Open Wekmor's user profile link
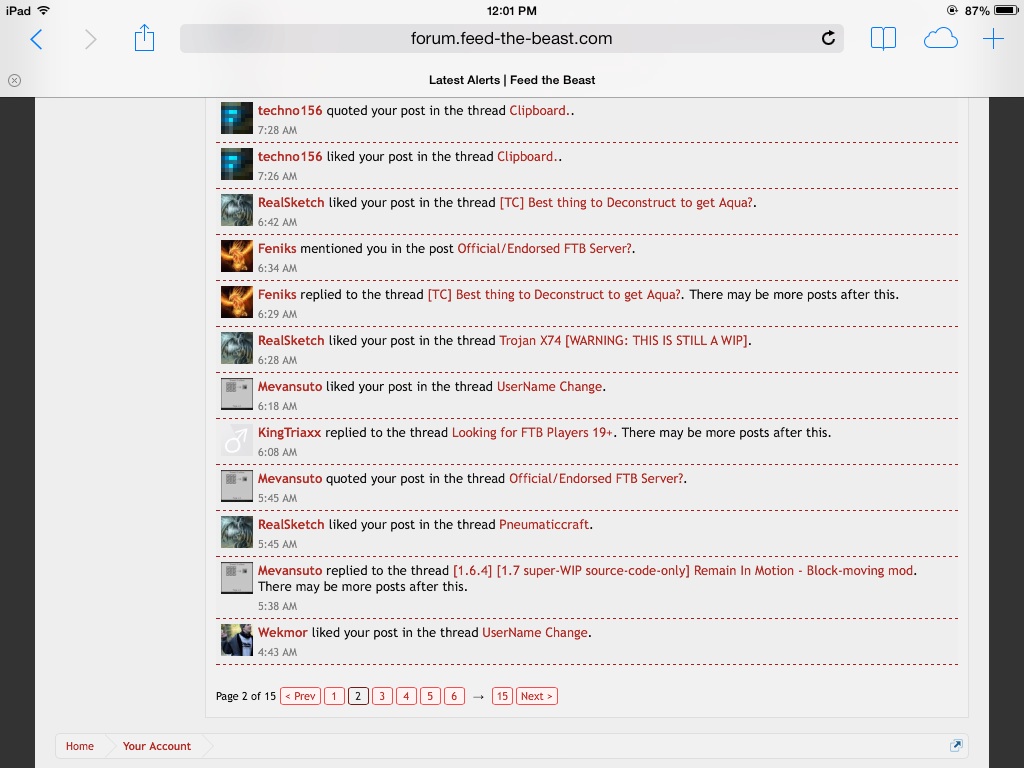This screenshot has height=768, width=1024. tap(283, 632)
